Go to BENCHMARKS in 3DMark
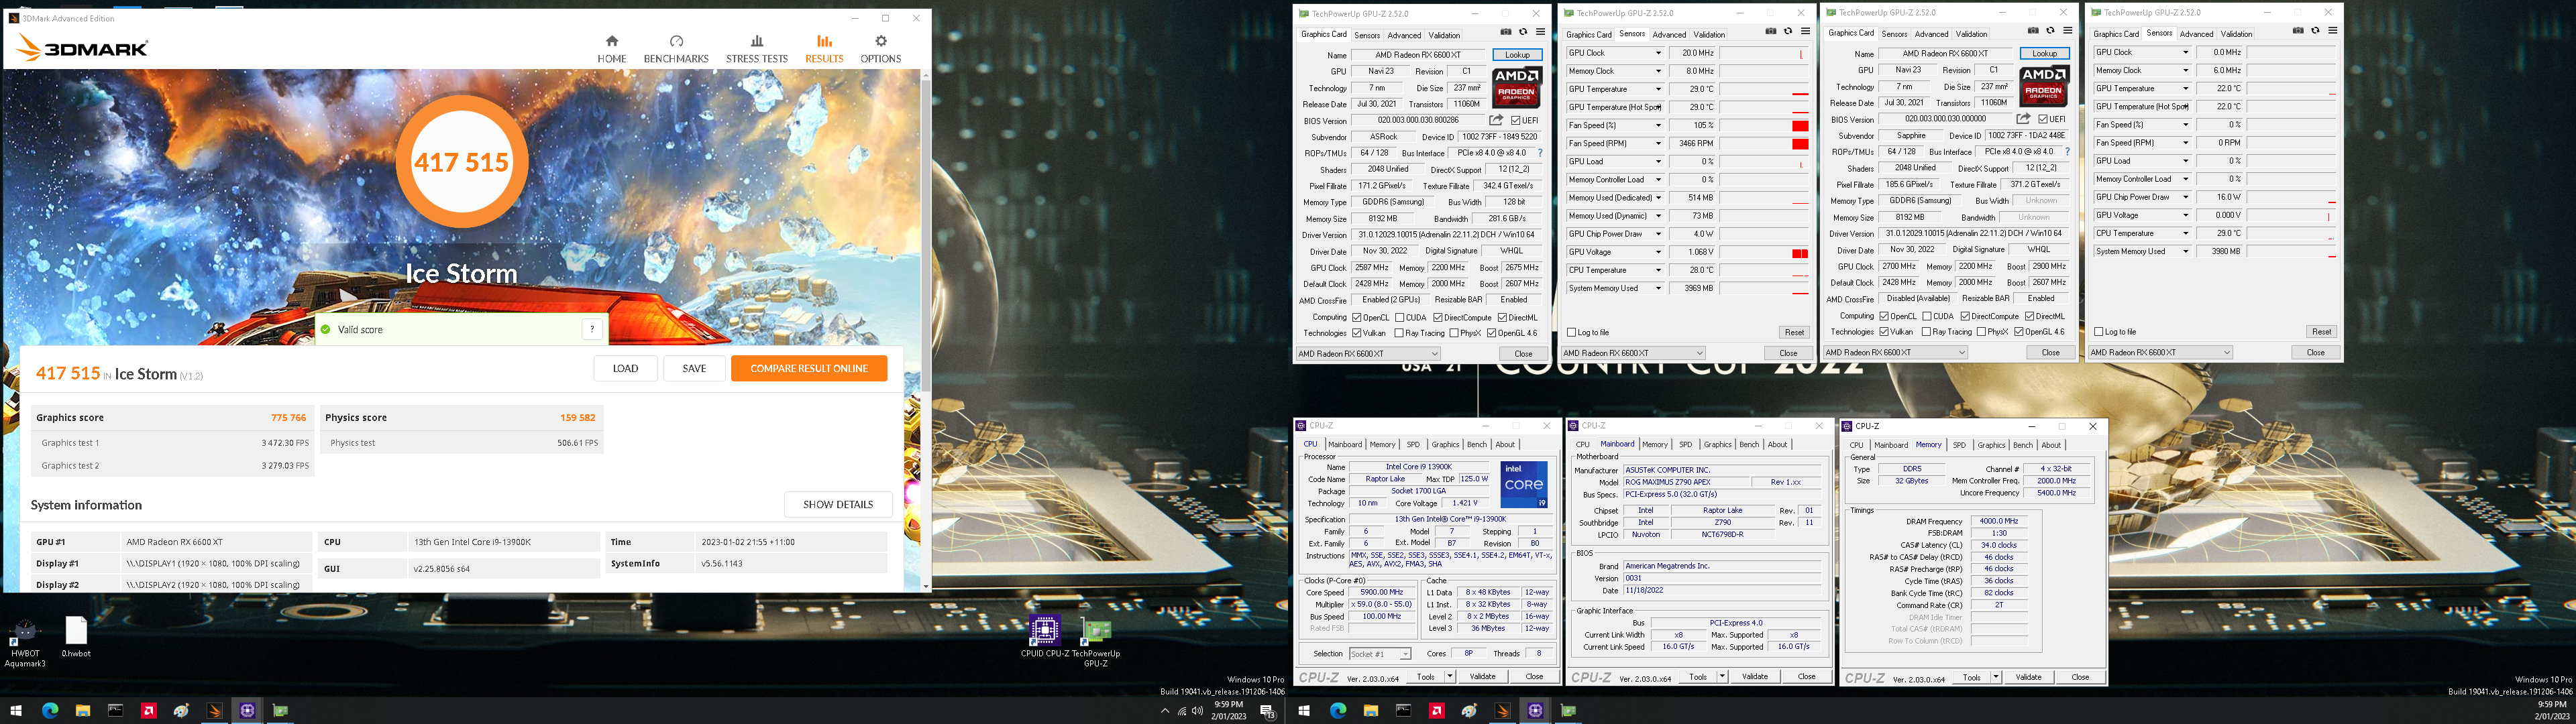The image size is (2576, 724). [x=676, y=49]
